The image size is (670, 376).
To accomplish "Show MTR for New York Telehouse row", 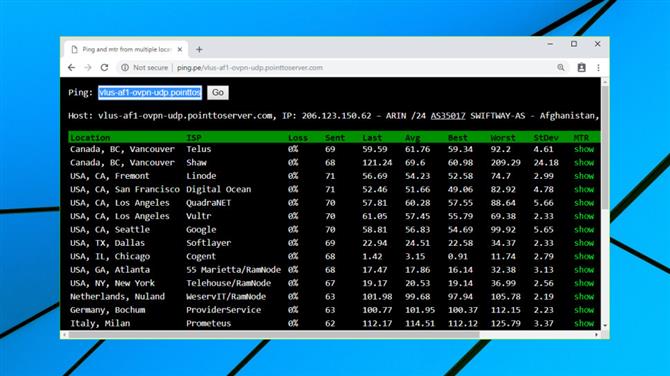I will [x=584, y=283].
